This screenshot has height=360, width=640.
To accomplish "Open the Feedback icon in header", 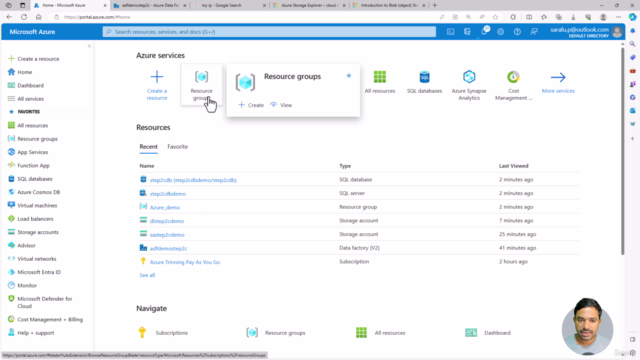I will [x=534, y=32].
